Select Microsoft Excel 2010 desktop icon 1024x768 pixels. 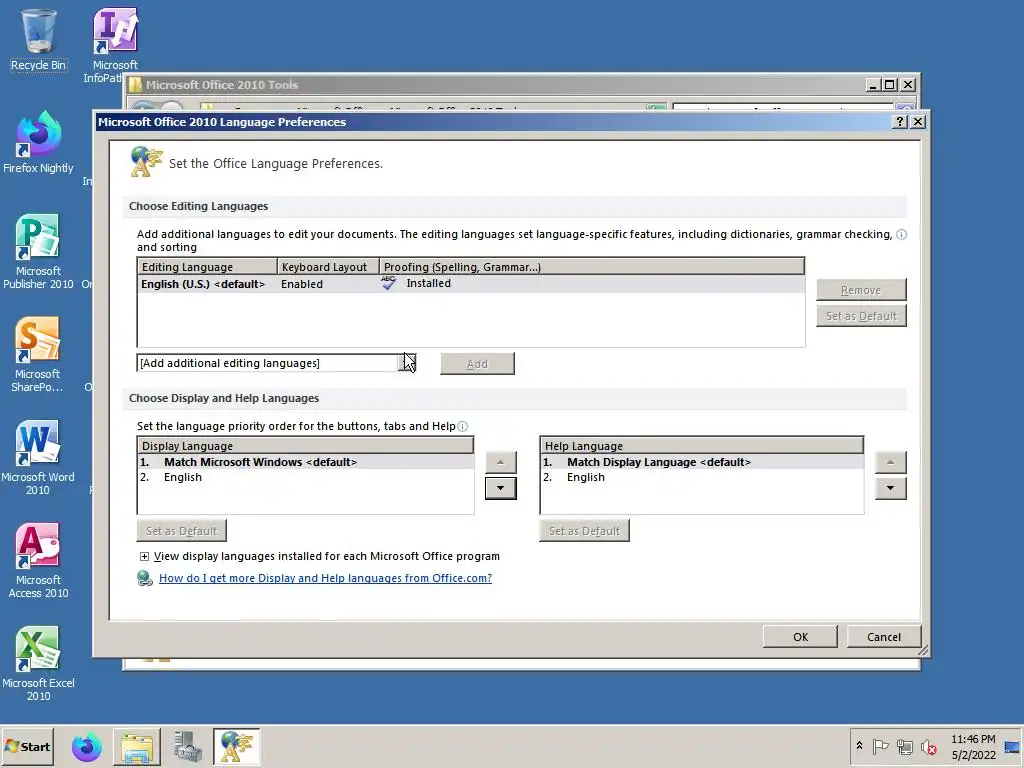(x=38, y=664)
